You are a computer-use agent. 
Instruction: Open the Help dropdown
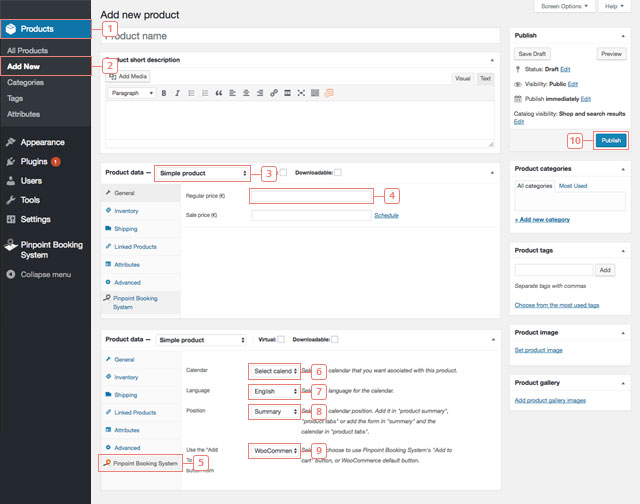pos(614,6)
